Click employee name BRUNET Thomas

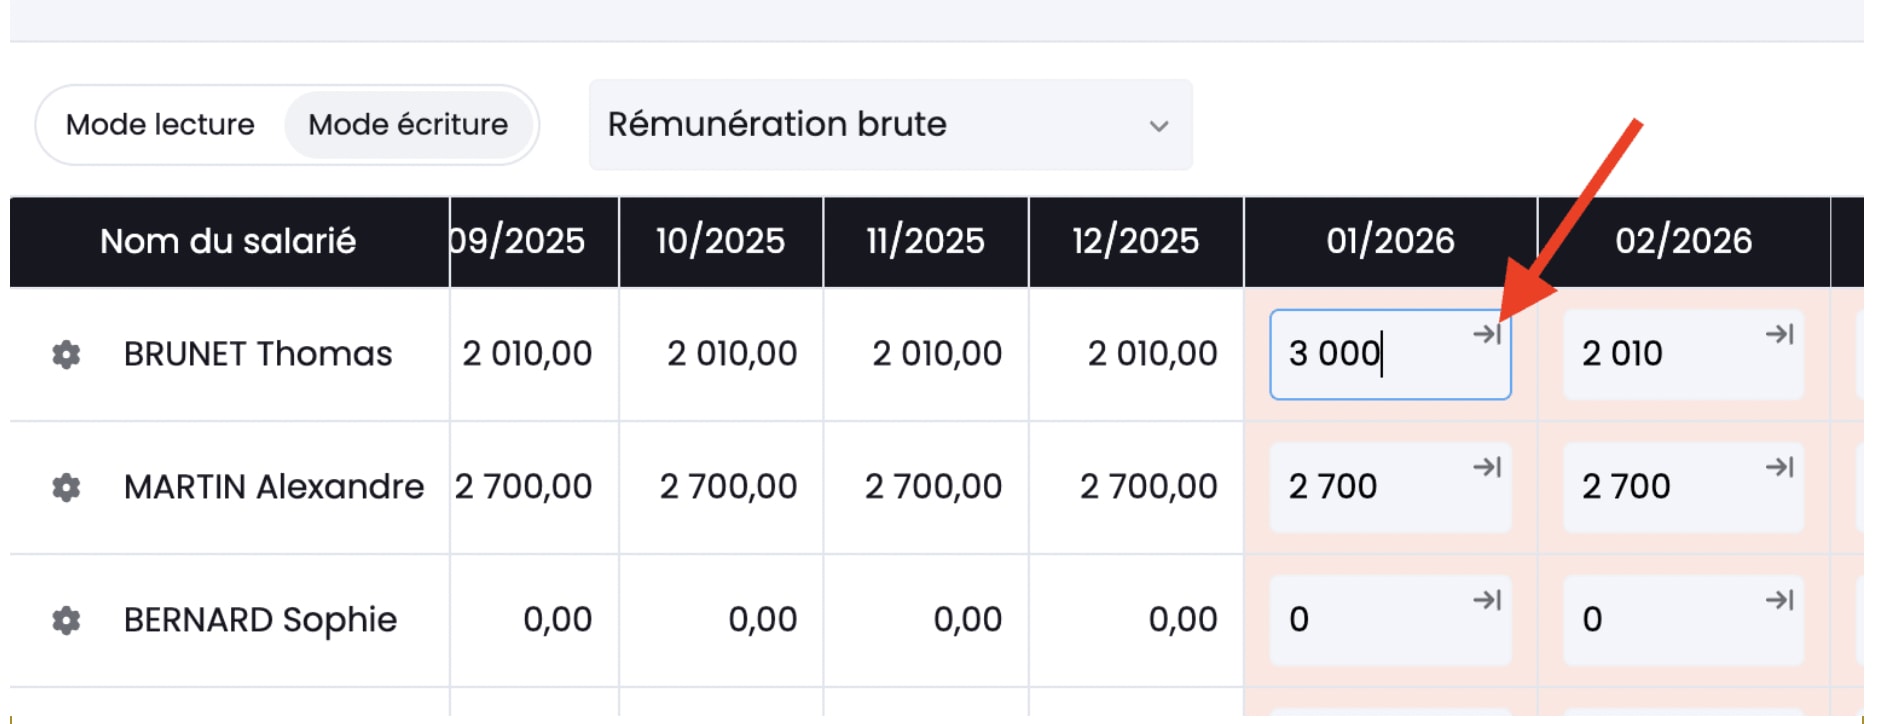[x=258, y=354]
